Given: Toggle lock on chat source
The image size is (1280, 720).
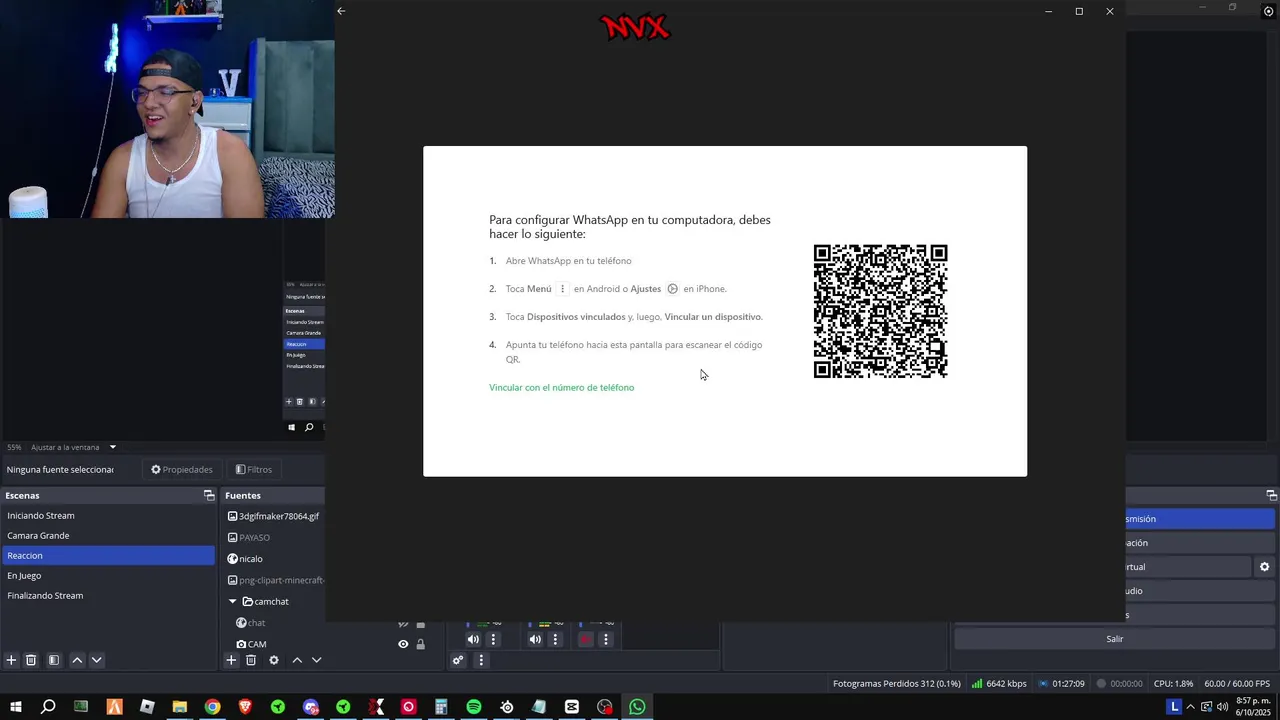Looking at the screenshot, I should 420,624.
